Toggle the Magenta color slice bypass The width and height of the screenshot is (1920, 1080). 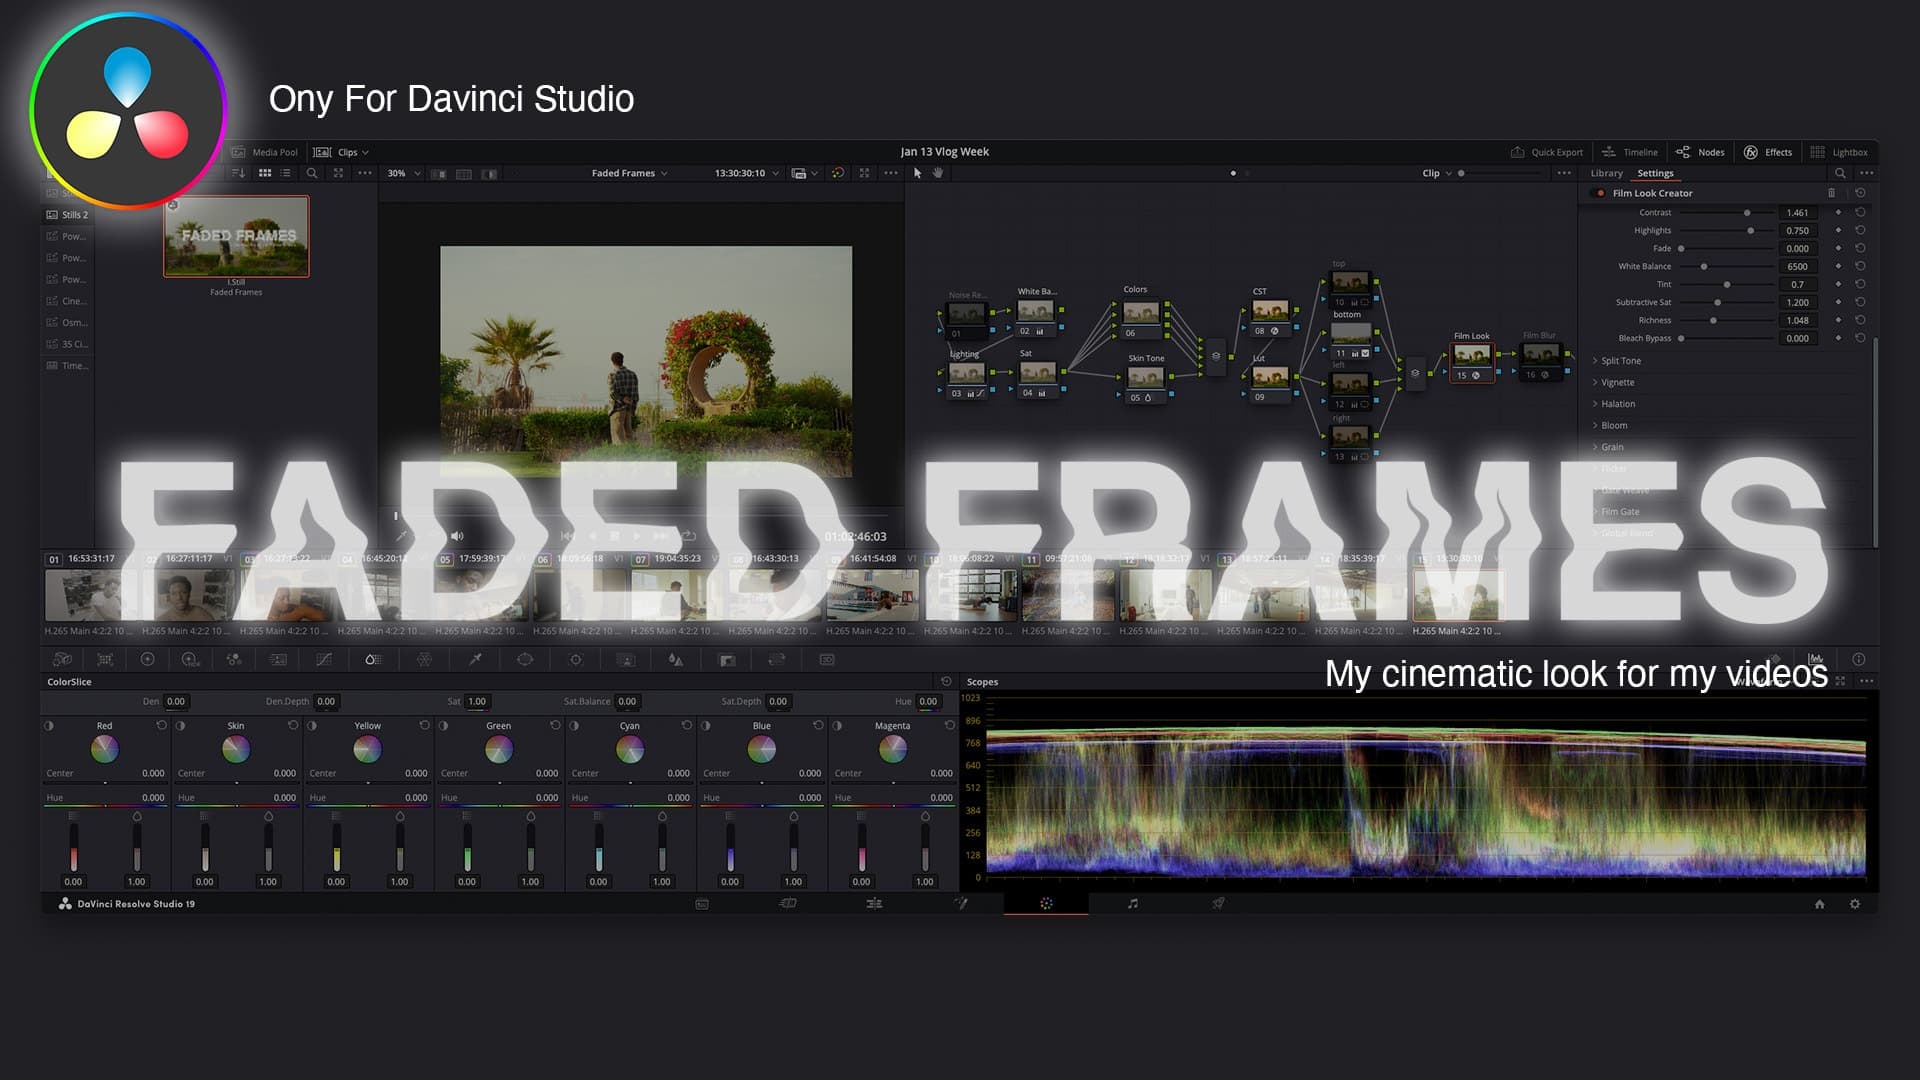pos(837,725)
